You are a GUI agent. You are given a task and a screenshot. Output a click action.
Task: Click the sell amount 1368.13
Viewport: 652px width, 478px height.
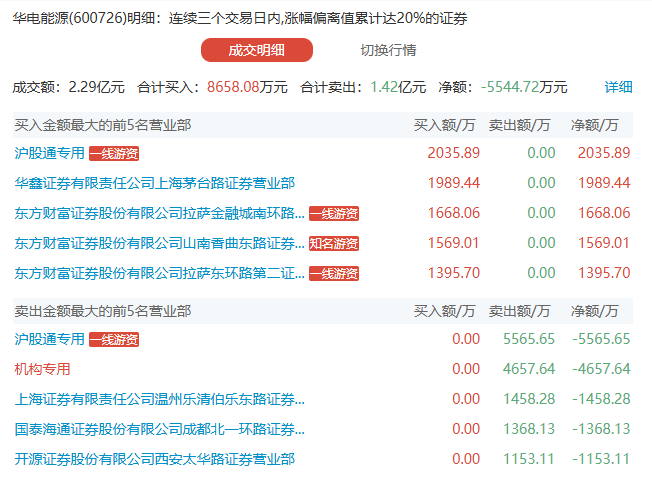pyautogui.click(x=529, y=429)
